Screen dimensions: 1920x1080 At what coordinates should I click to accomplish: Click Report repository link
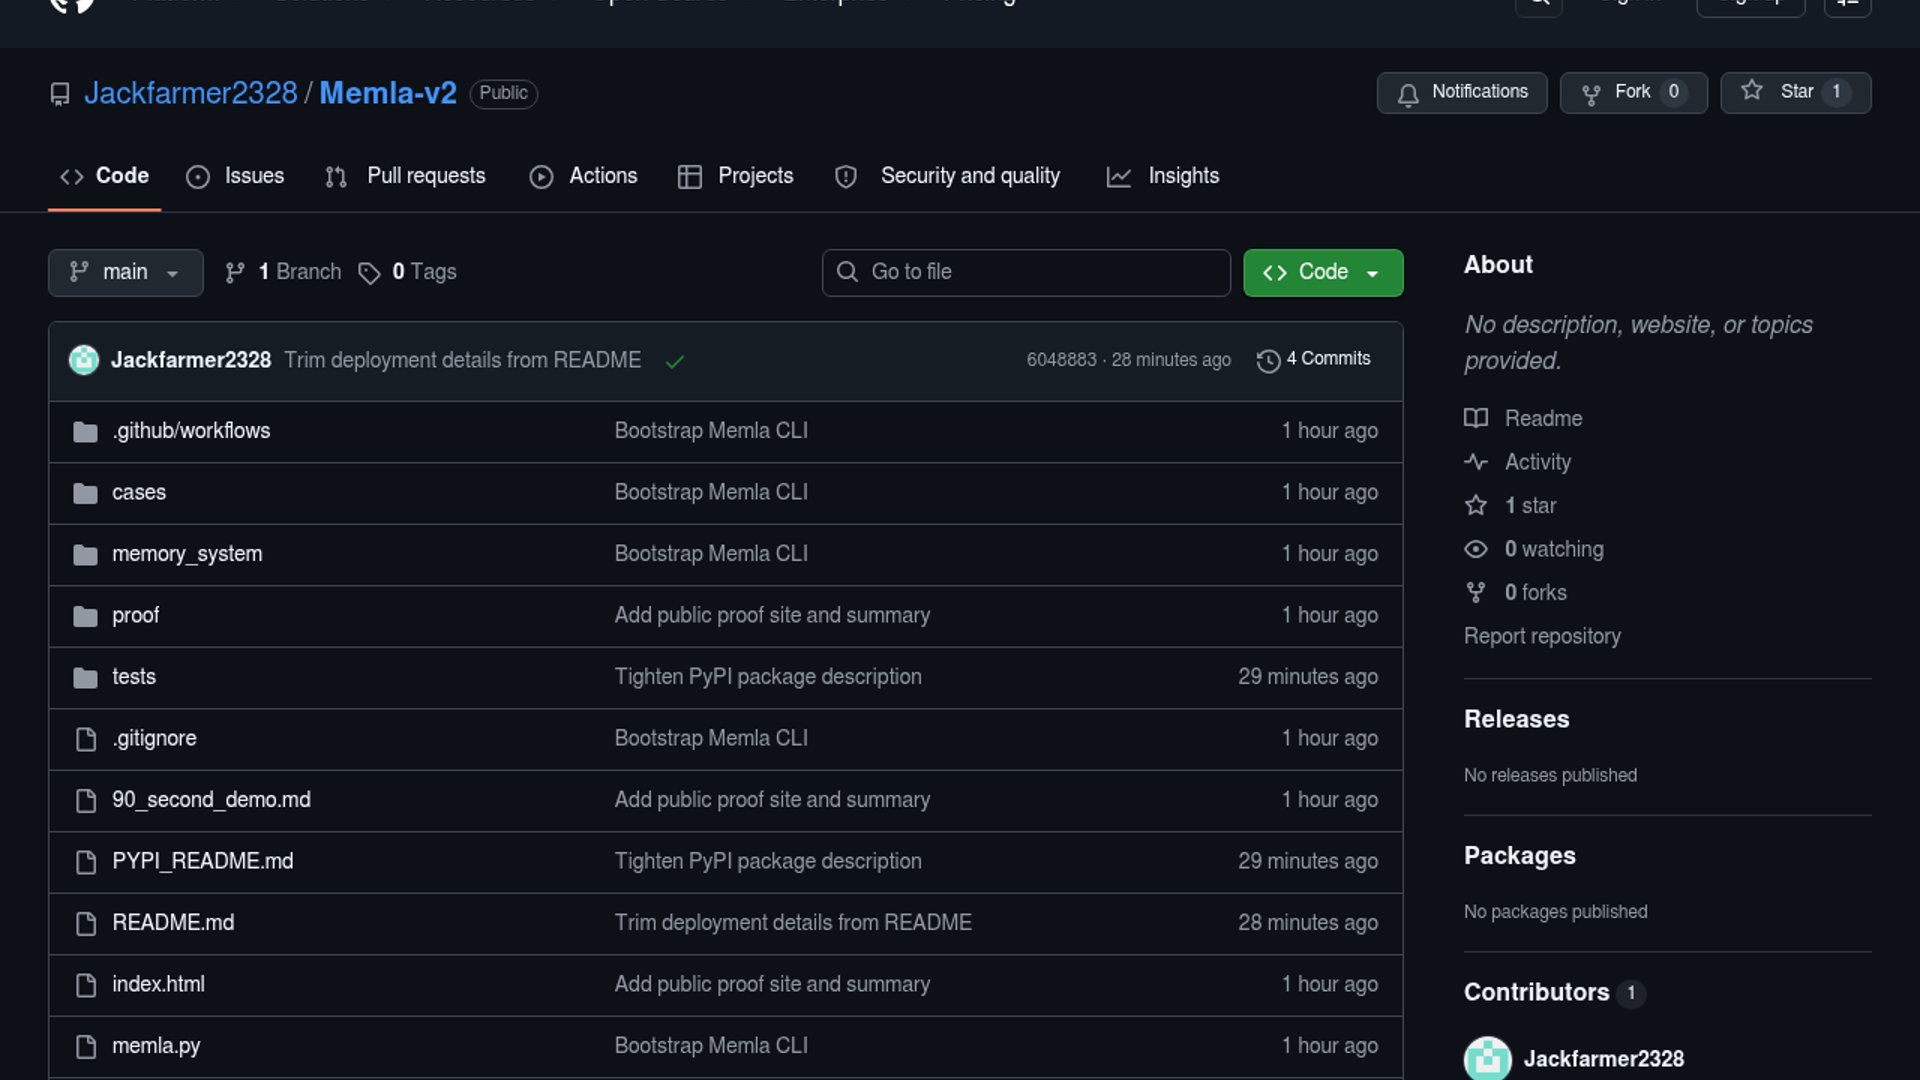pyautogui.click(x=1542, y=636)
